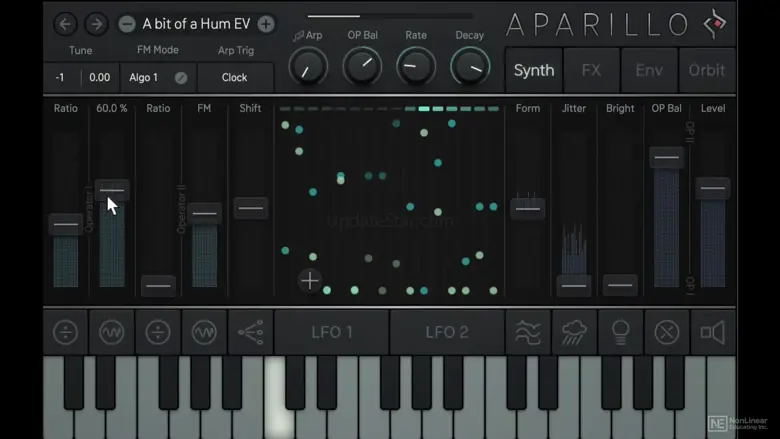780x439 pixels.
Task: Select the LFO 1 button
Action: point(332,332)
